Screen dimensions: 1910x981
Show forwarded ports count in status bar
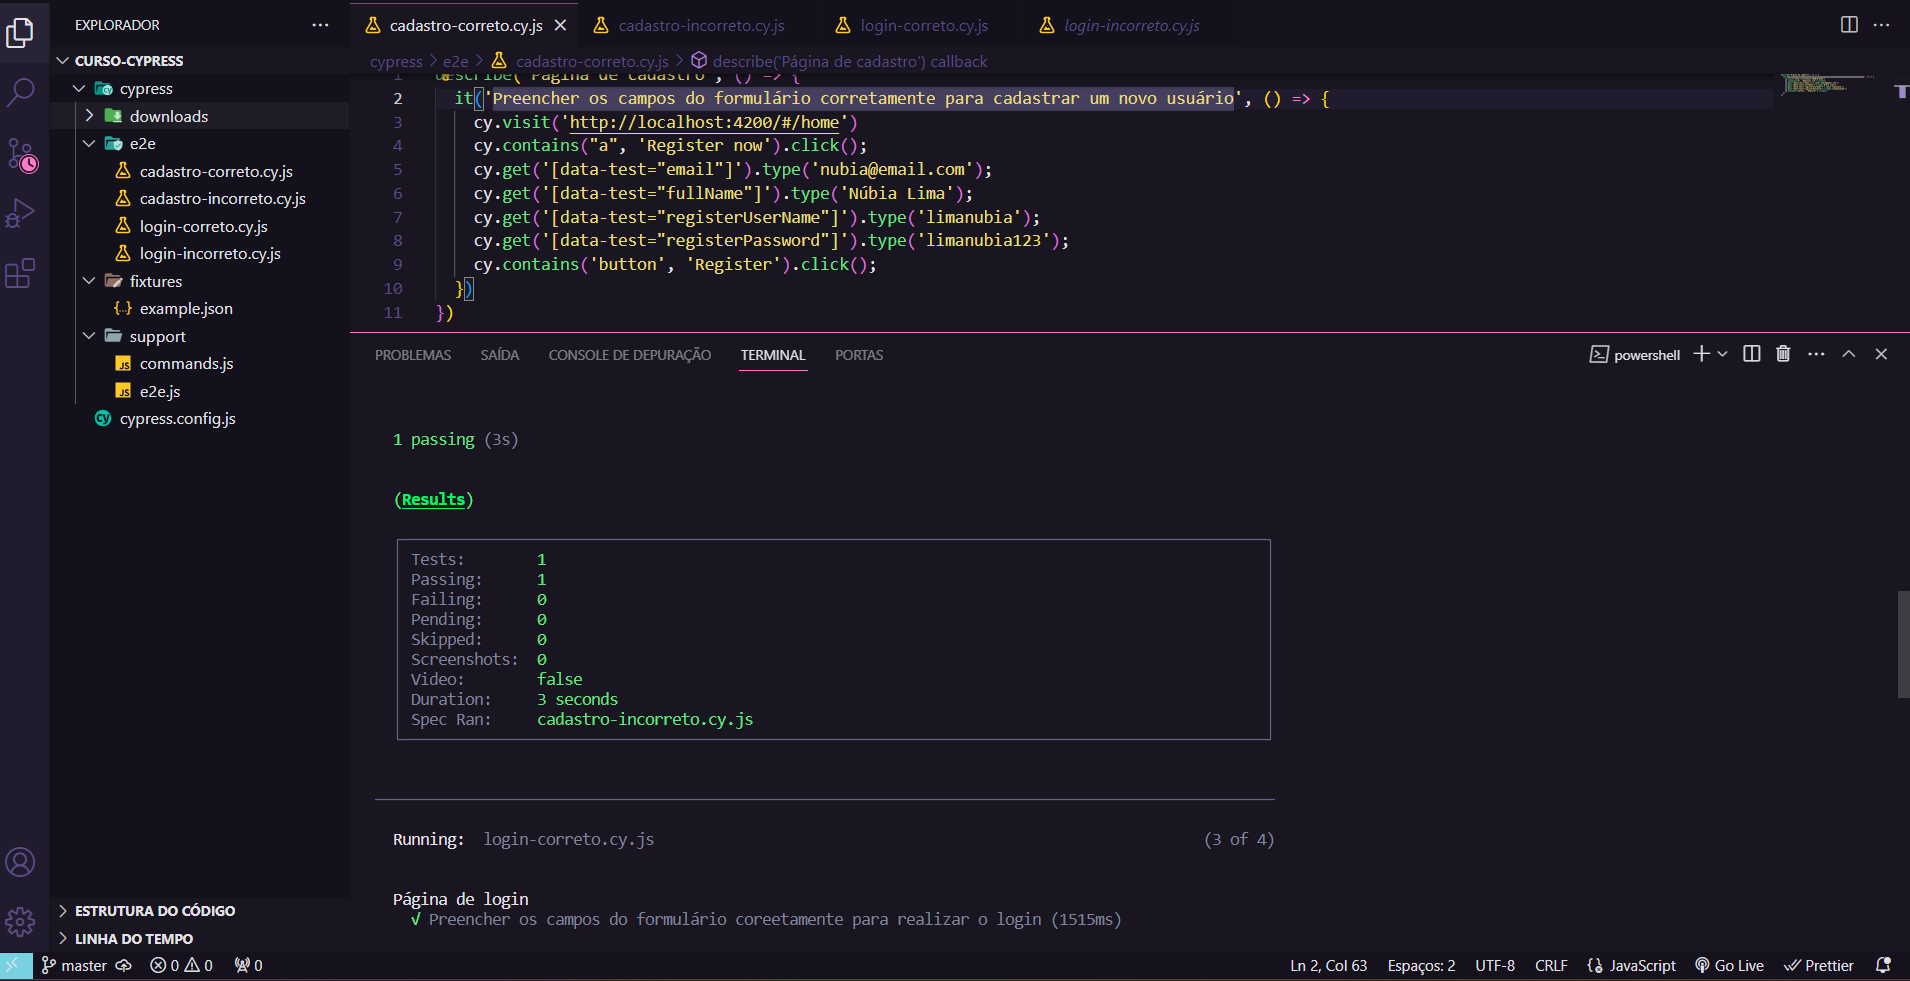pyautogui.click(x=248, y=966)
